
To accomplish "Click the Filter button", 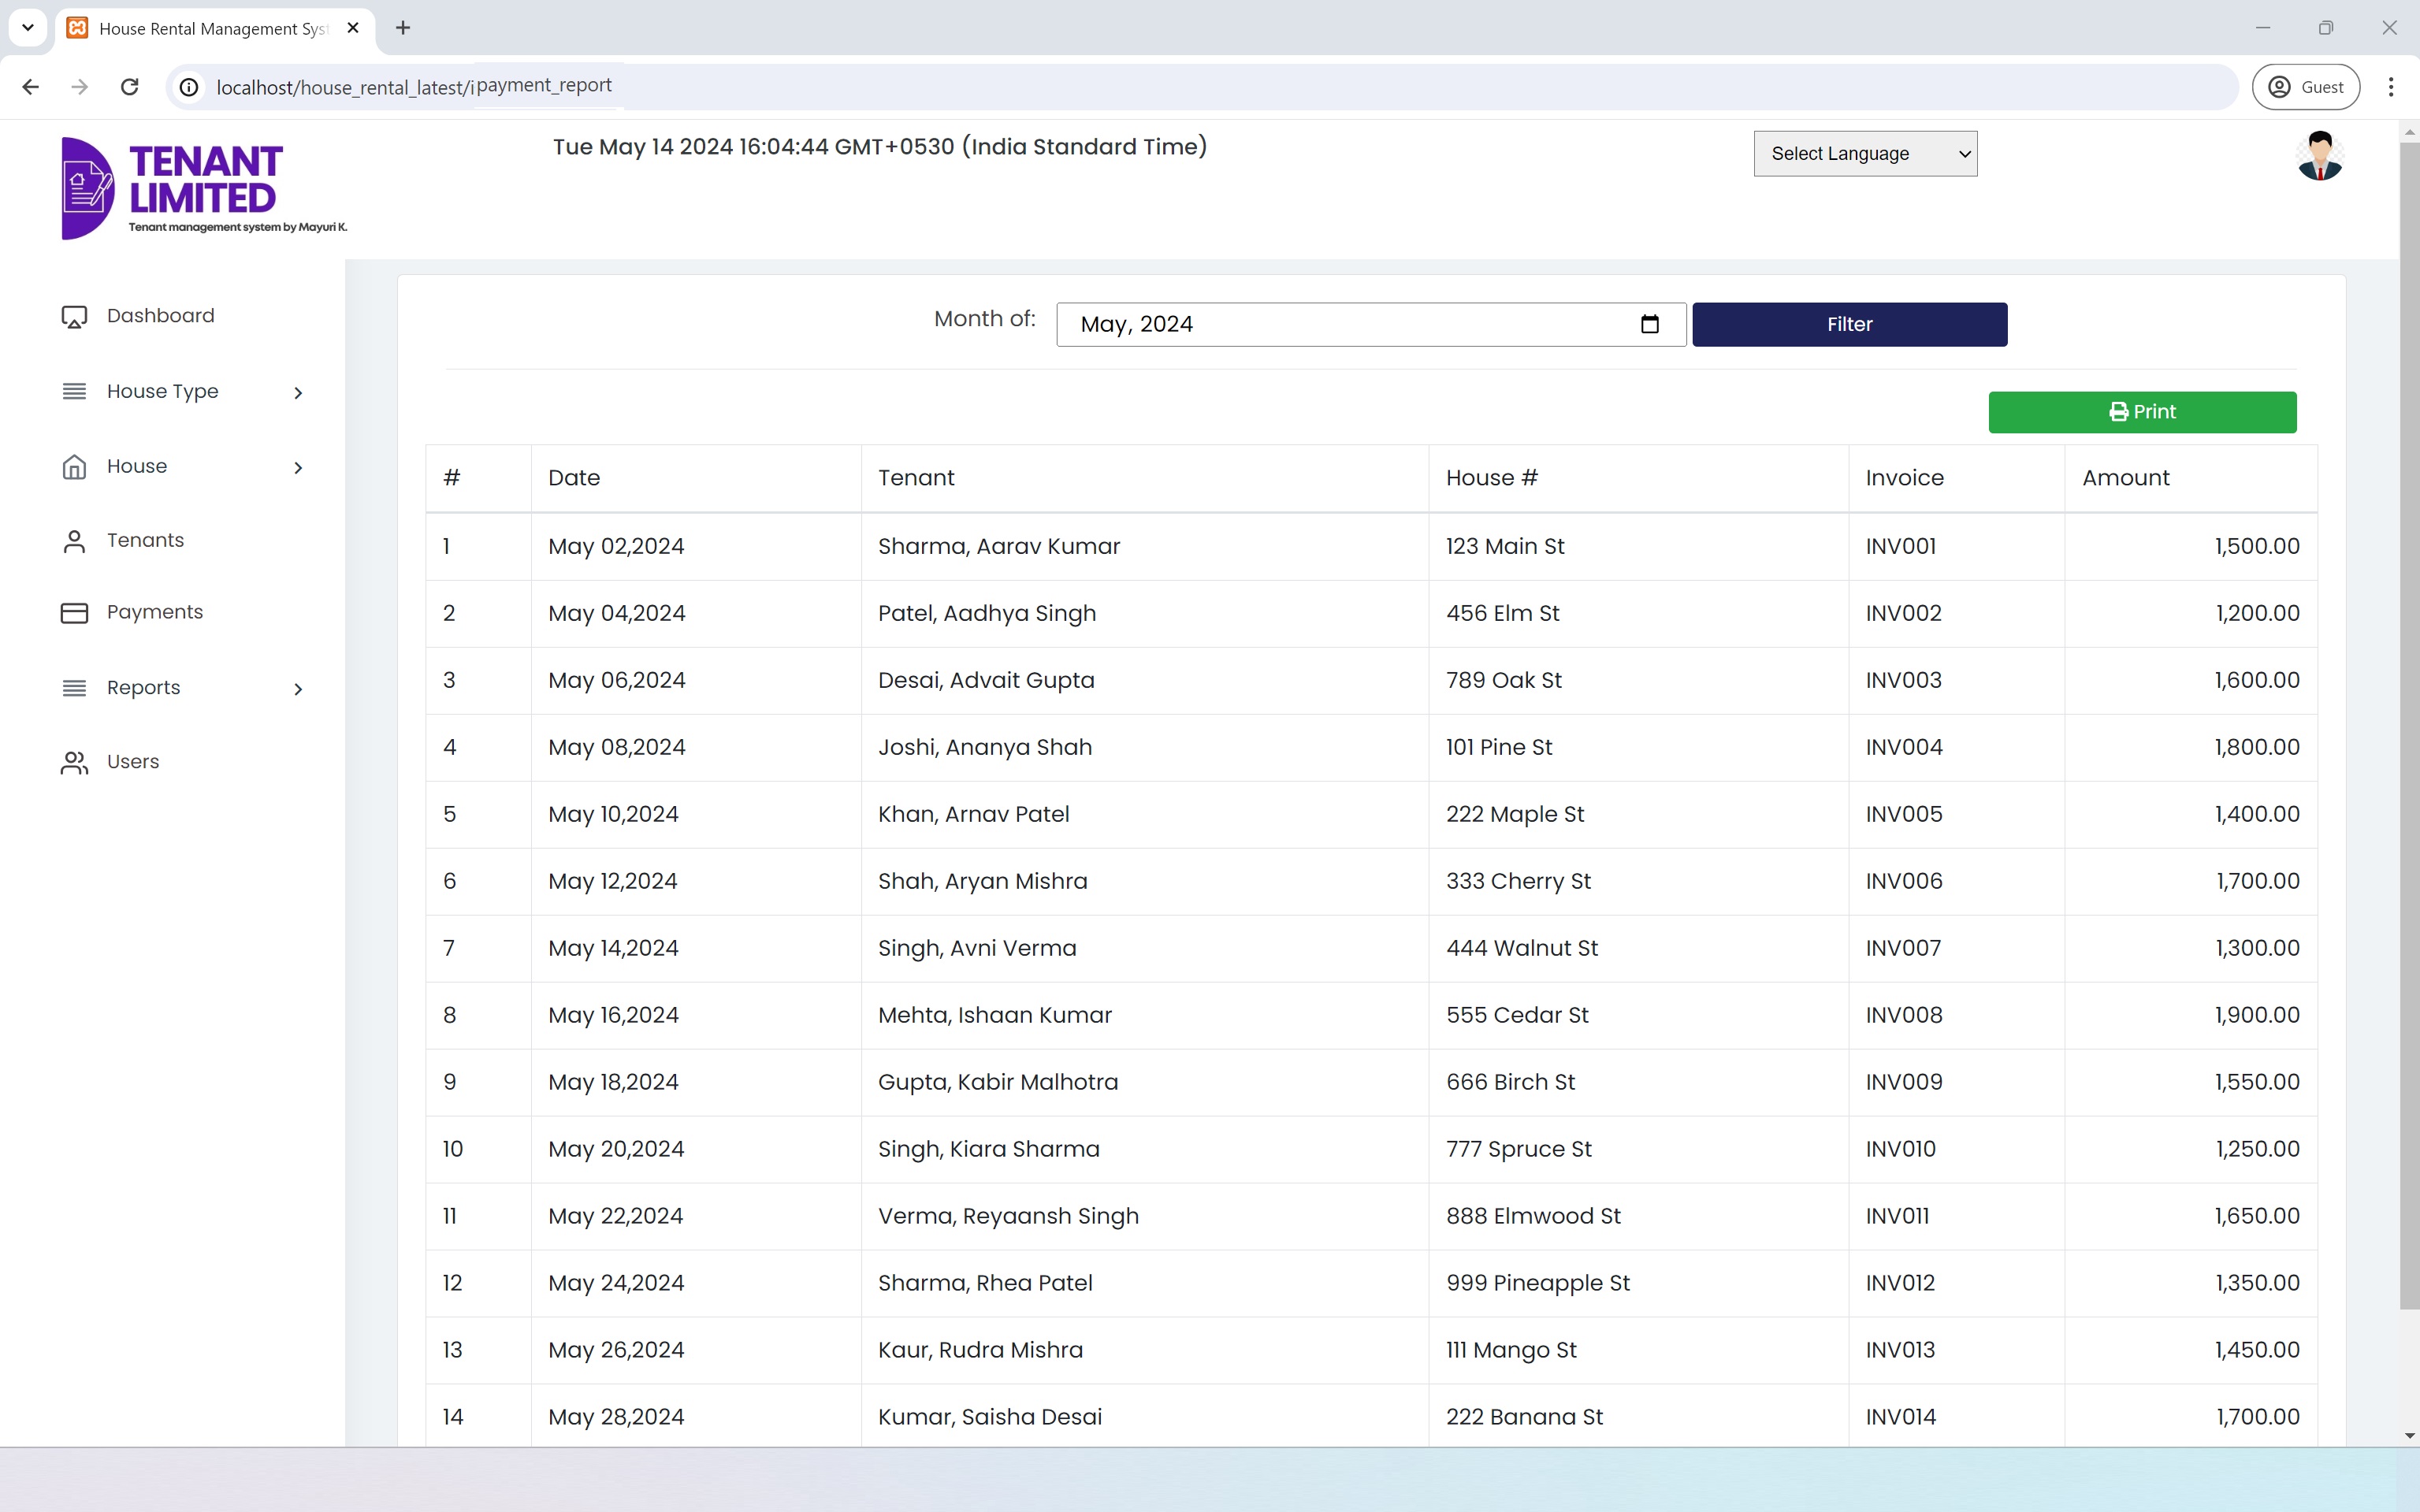I will click(1849, 325).
